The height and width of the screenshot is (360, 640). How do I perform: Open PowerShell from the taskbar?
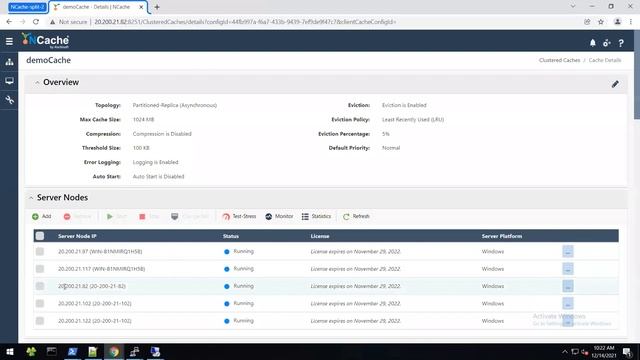pos(72,351)
